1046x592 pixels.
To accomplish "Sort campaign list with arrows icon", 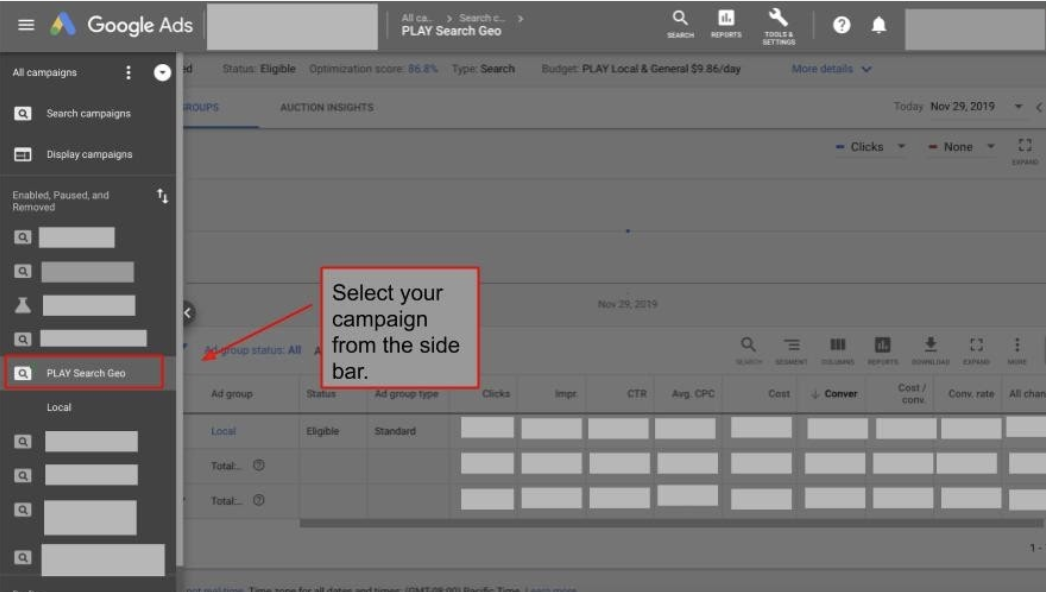I will point(162,196).
